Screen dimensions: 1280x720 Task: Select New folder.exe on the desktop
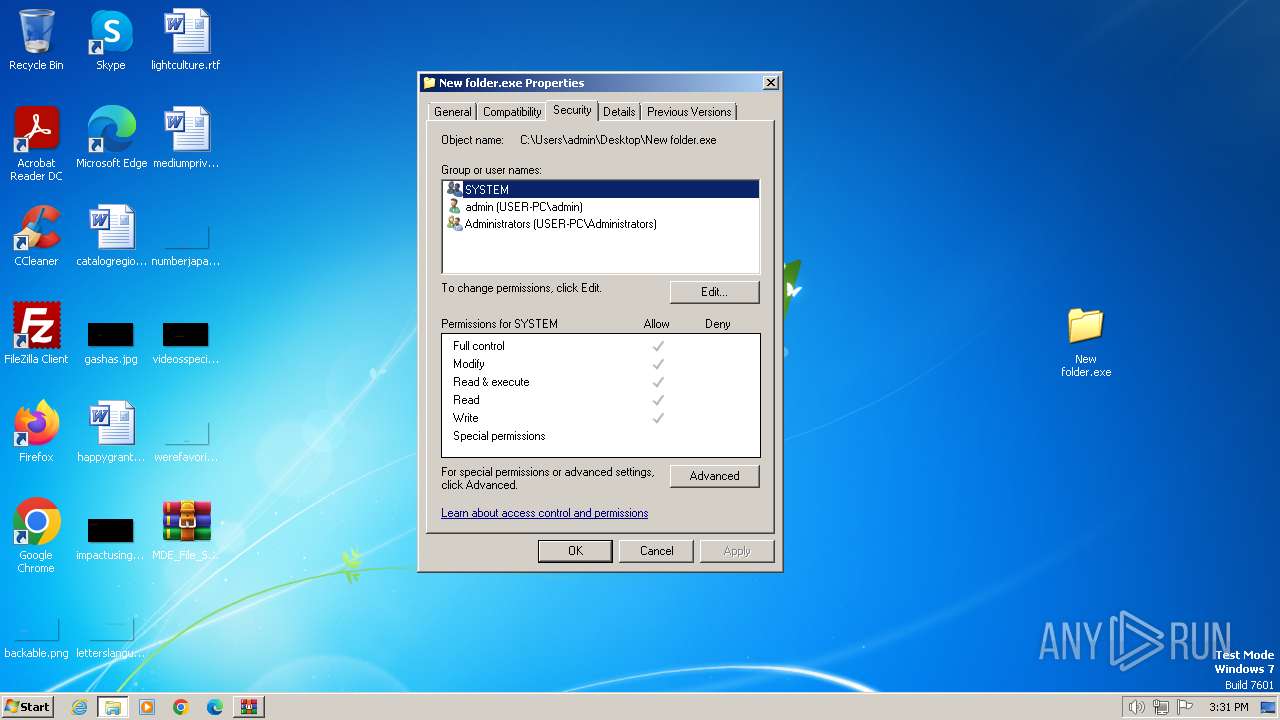point(1086,343)
